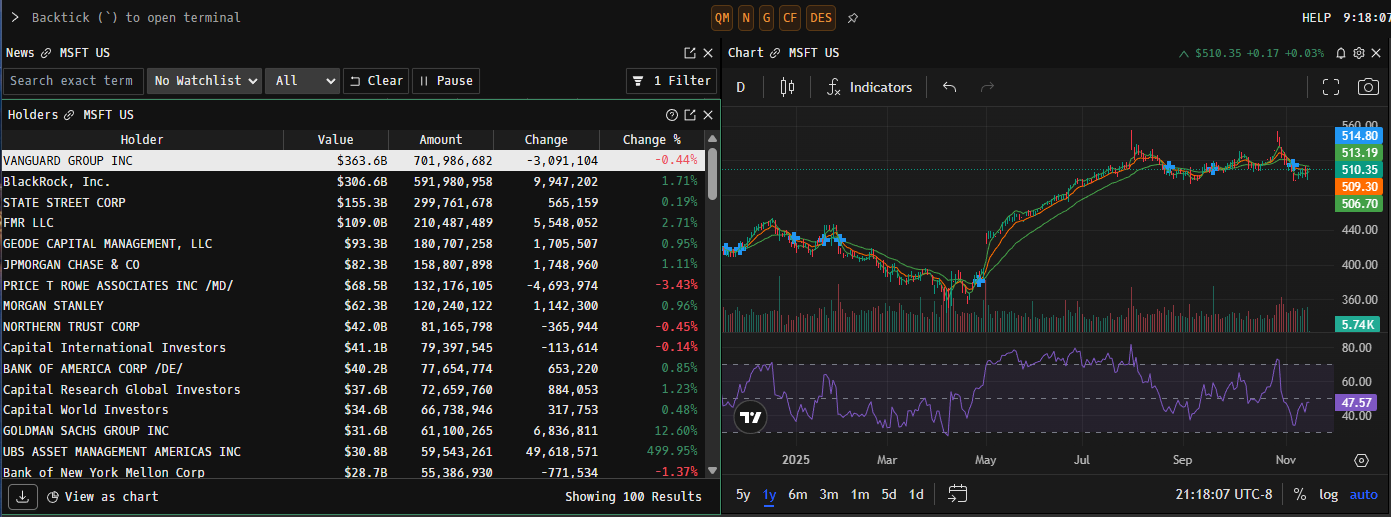Expand the All news filter dropdown
The height and width of the screenshot is (517, 1391).
coord(303,81)
